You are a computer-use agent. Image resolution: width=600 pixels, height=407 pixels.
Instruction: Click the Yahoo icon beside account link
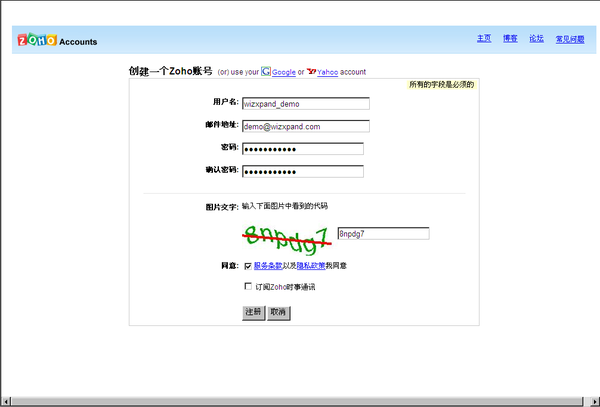(311, 71)
